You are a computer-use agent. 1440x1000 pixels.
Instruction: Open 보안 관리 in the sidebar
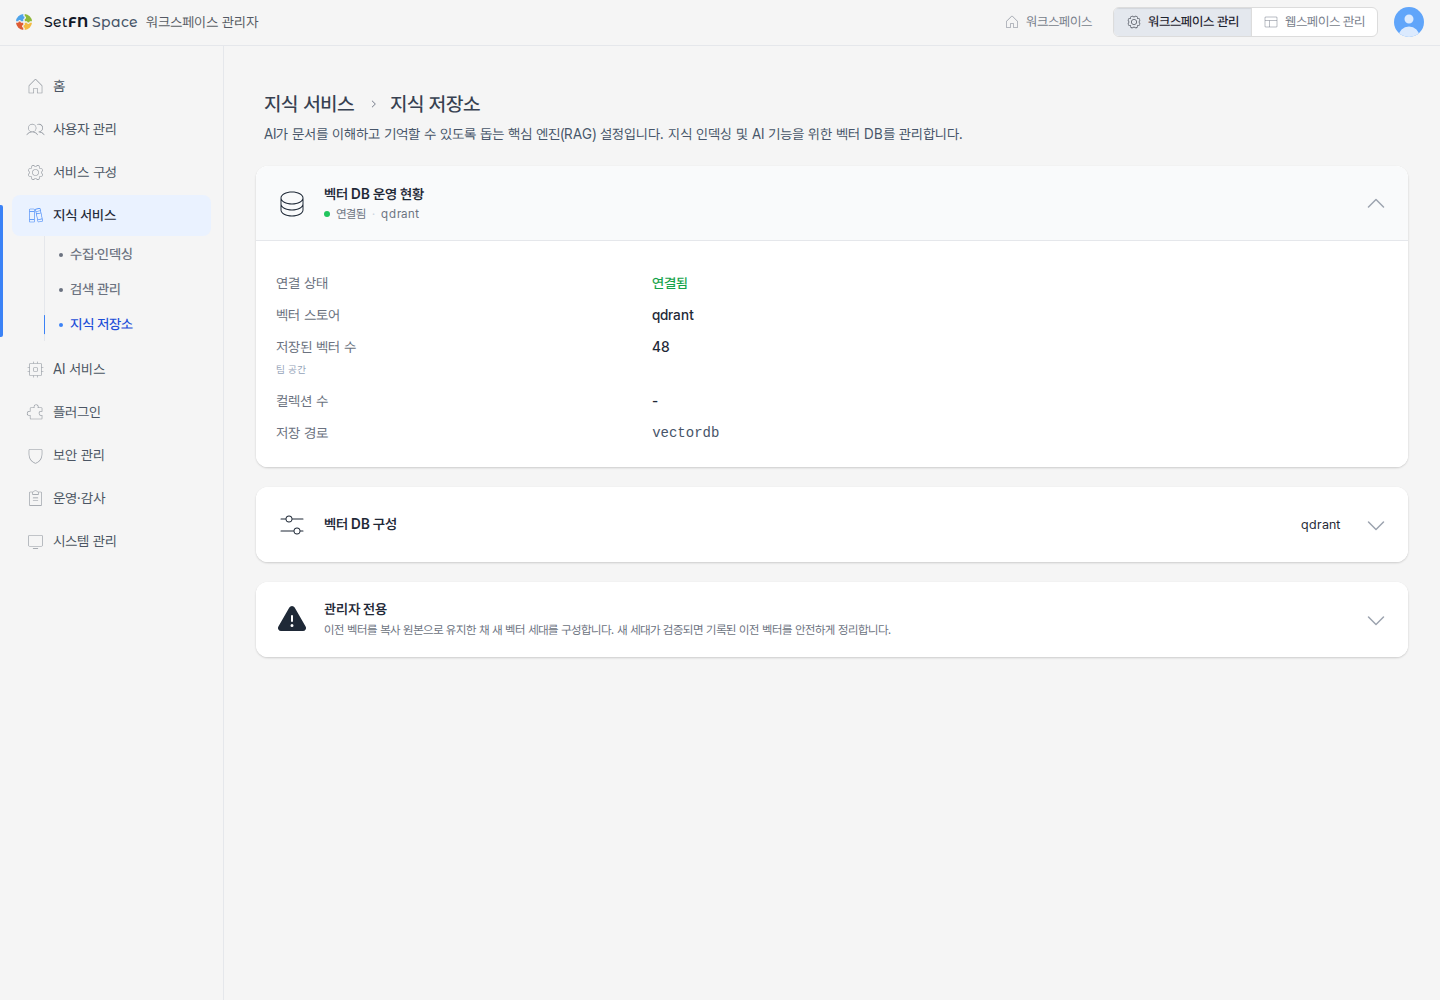coord(112,456)
